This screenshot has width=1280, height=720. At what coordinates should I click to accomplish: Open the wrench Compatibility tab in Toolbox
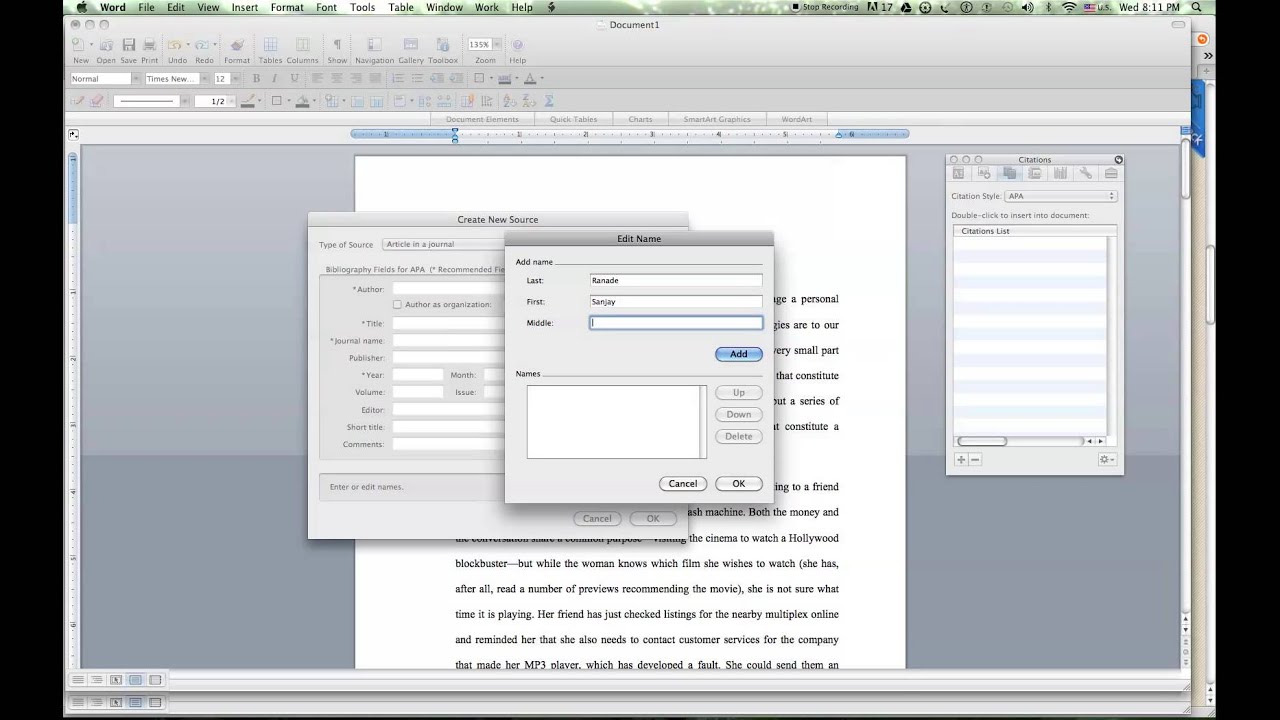coord(1086,174)
